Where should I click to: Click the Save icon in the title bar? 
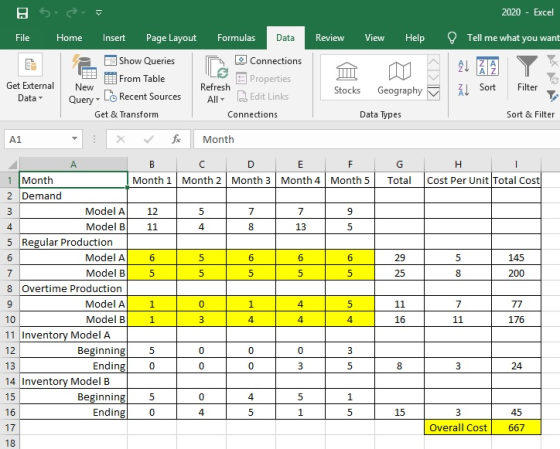click(22, 13)
